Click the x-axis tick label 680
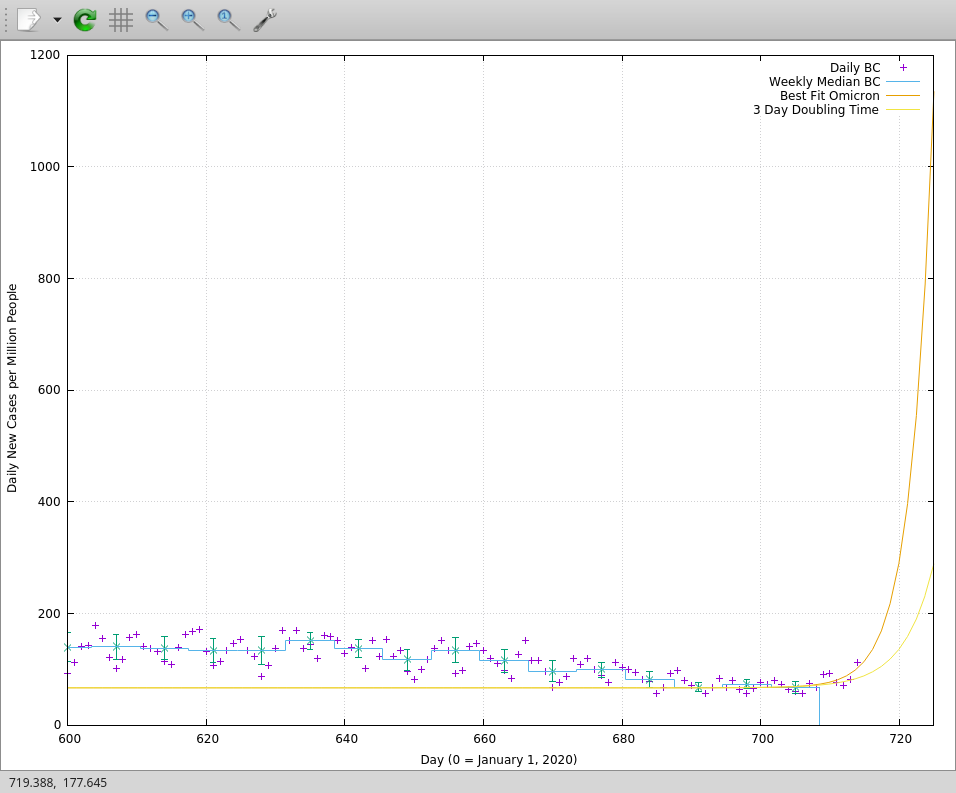The image size is (956, 793). pyautogui.click(x=623, y=739)
